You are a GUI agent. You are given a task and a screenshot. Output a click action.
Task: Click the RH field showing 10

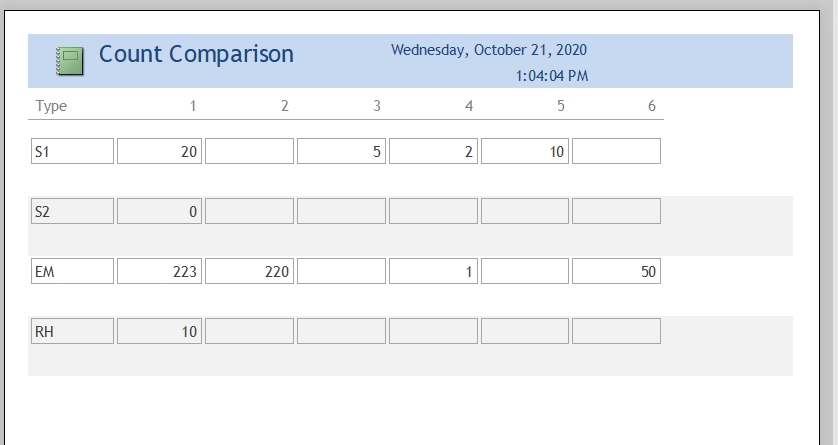[159, 331]
